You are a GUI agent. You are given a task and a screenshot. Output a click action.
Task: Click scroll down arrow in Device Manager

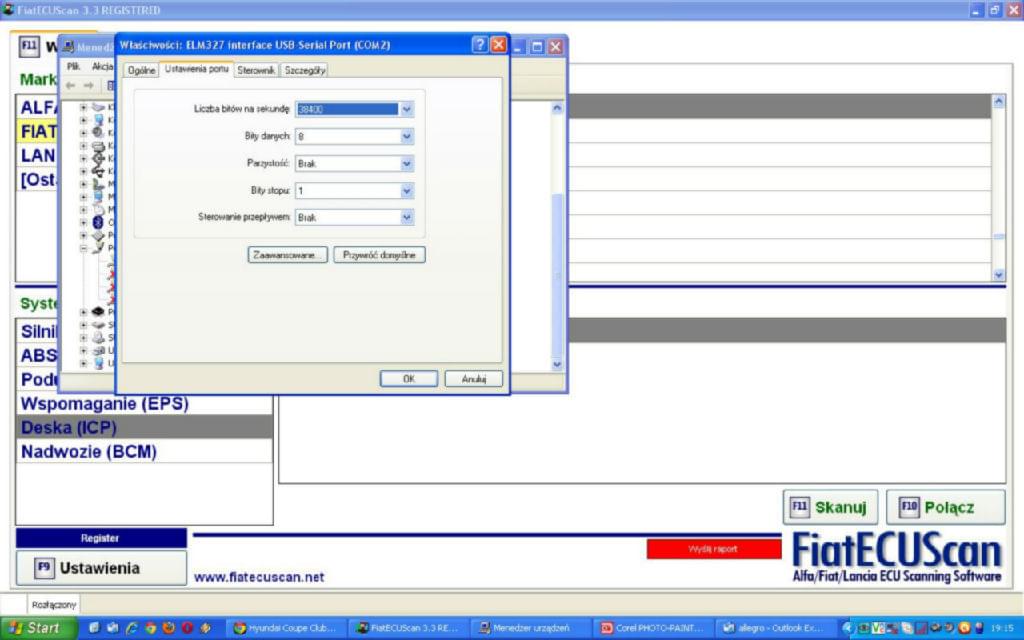point(557,365)
